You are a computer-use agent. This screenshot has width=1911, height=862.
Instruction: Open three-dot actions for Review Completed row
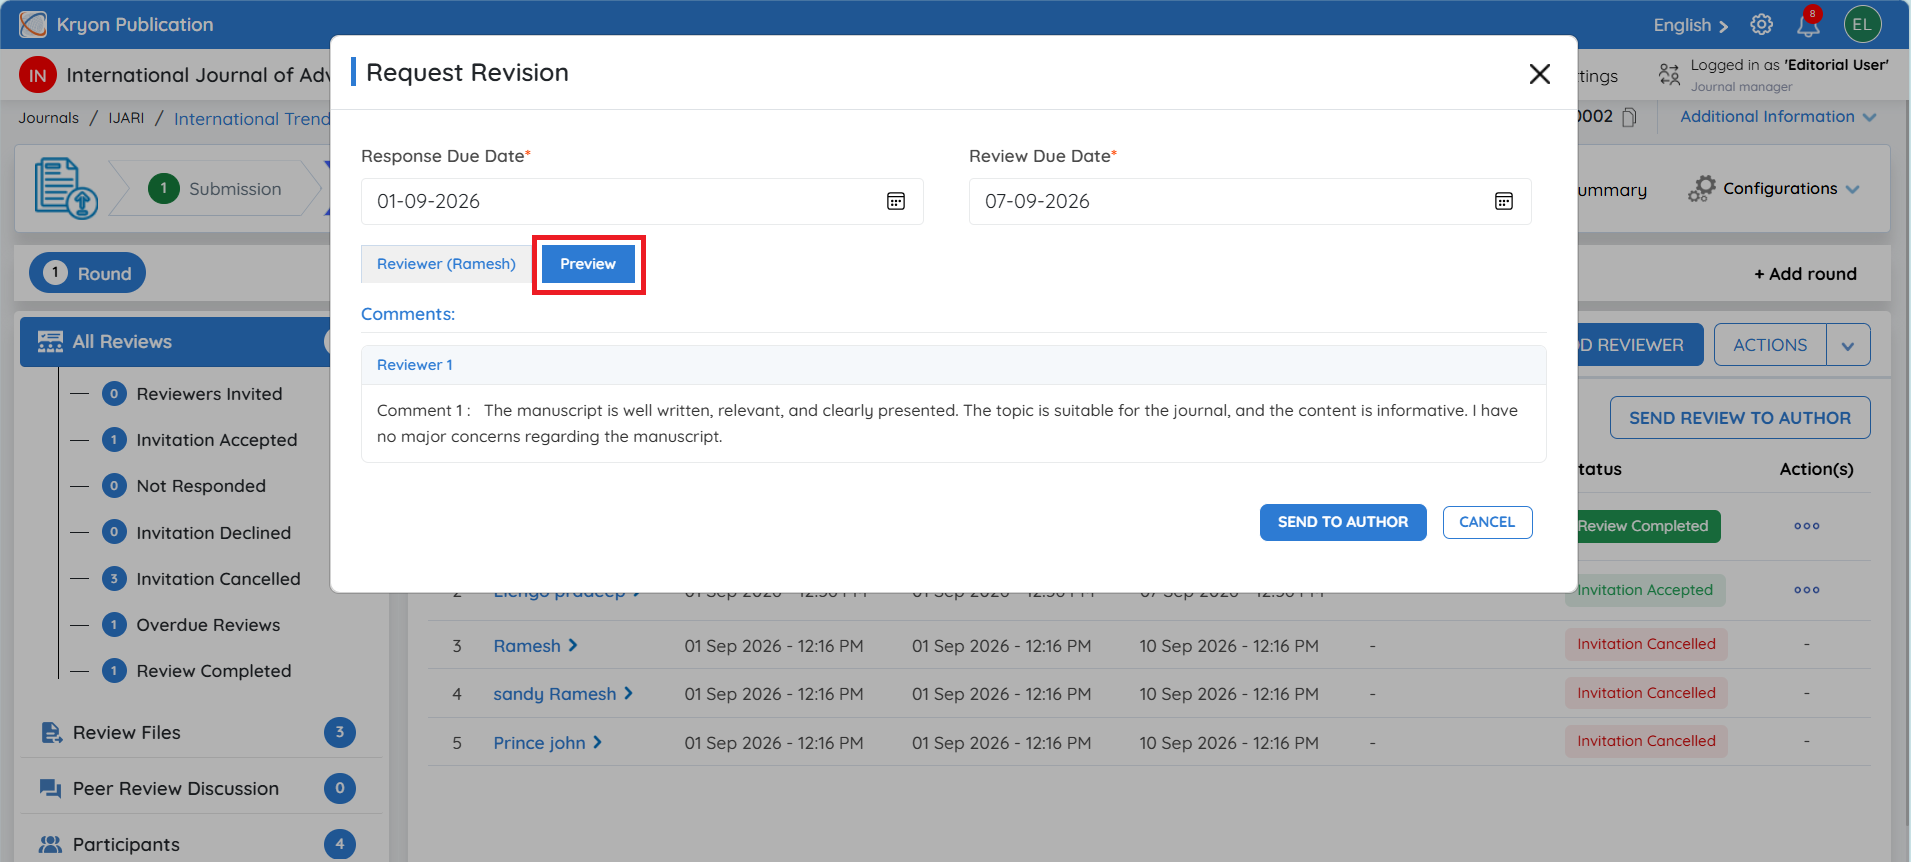[x=1807, y=526]
